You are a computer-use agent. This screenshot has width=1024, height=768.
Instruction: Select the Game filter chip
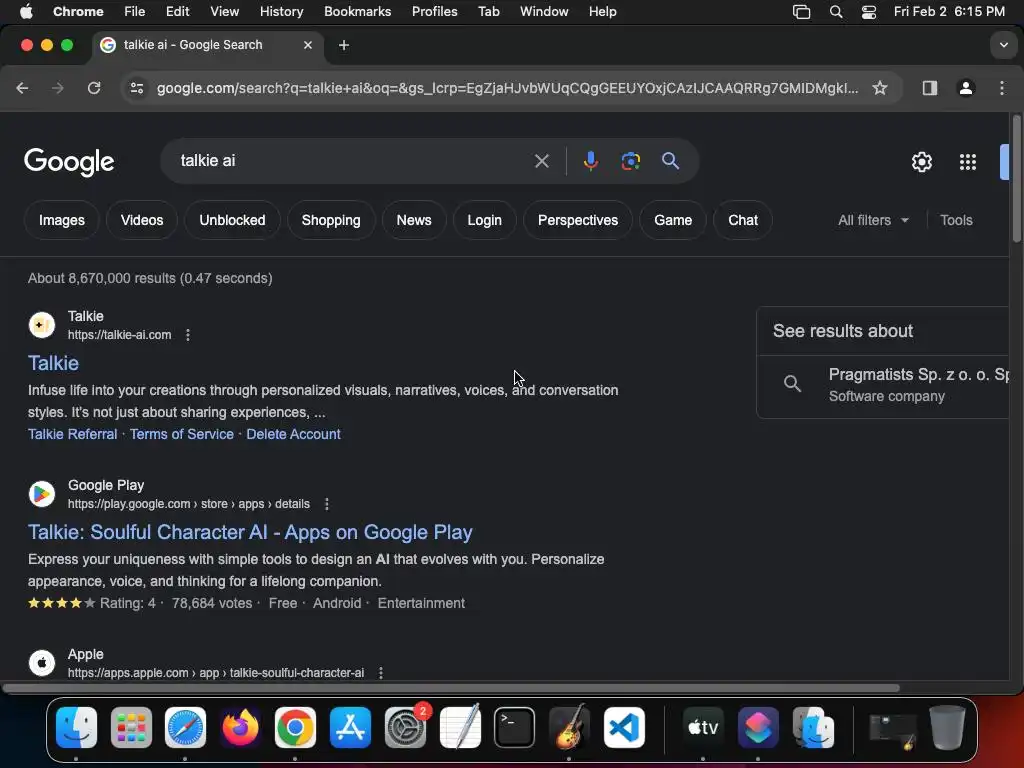tap(673, 220)
